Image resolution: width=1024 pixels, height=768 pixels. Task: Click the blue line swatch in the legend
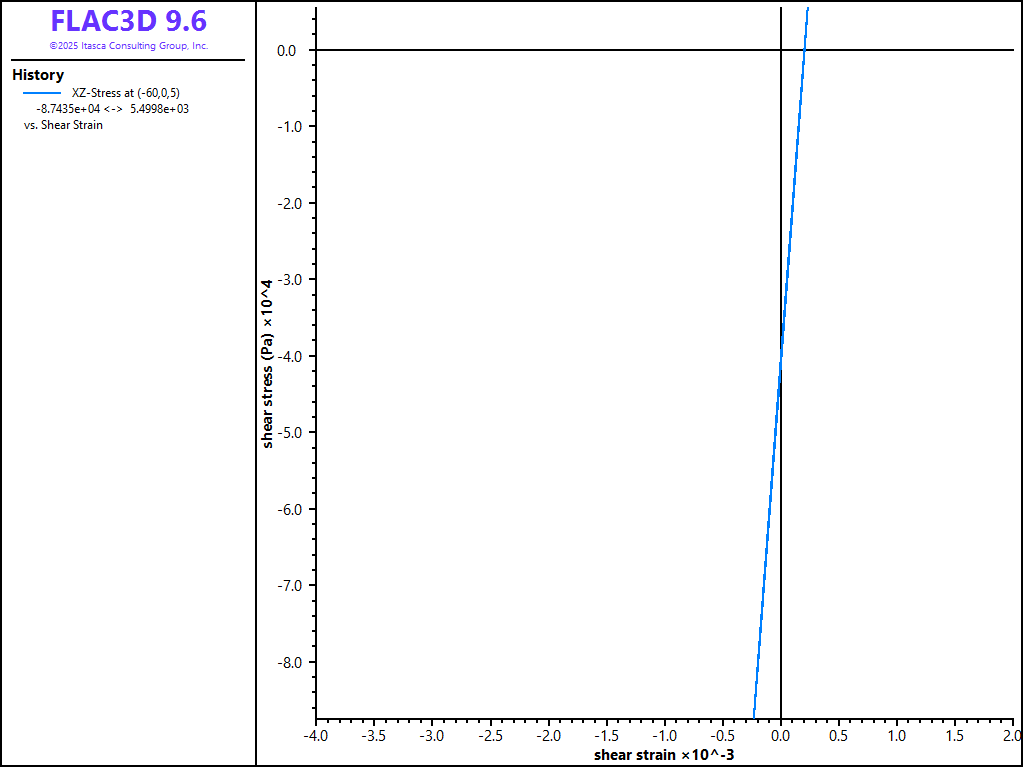pyautogui.click(x=41, y=93)
